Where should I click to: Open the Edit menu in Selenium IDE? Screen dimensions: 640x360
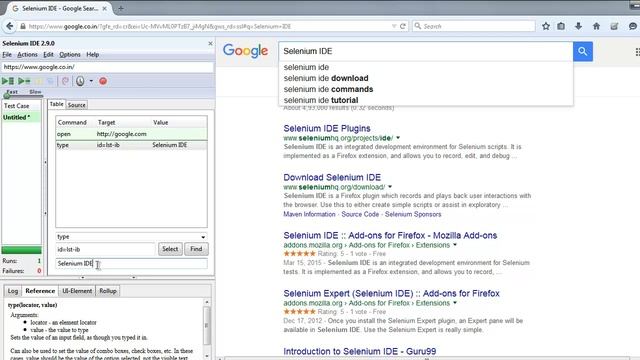(x=48, y=54)
